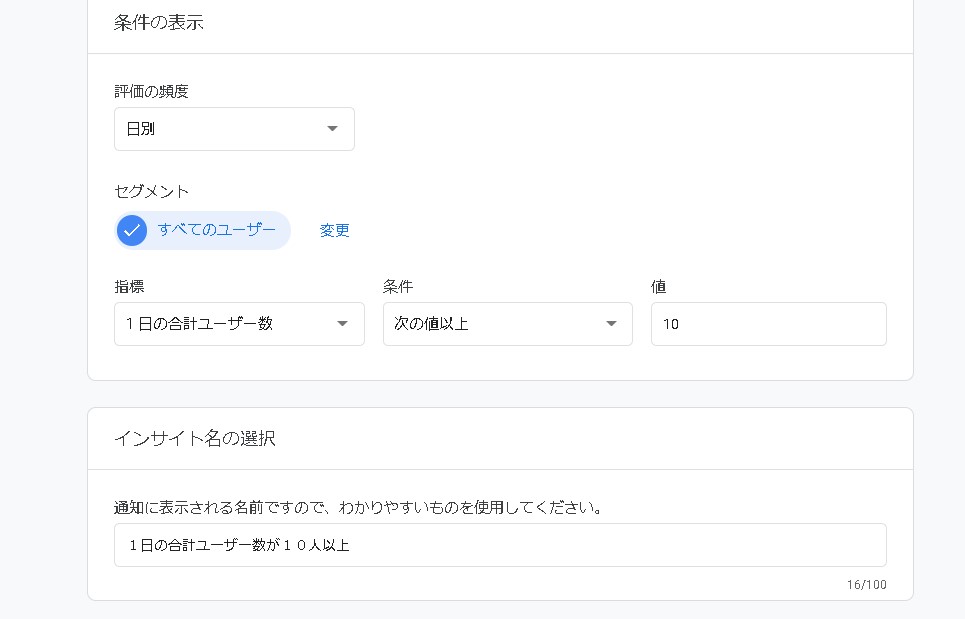Screen dimensions: 965x619
Task: Select the すべてのユーザー segment chip
Action: (x=216, y=230)
